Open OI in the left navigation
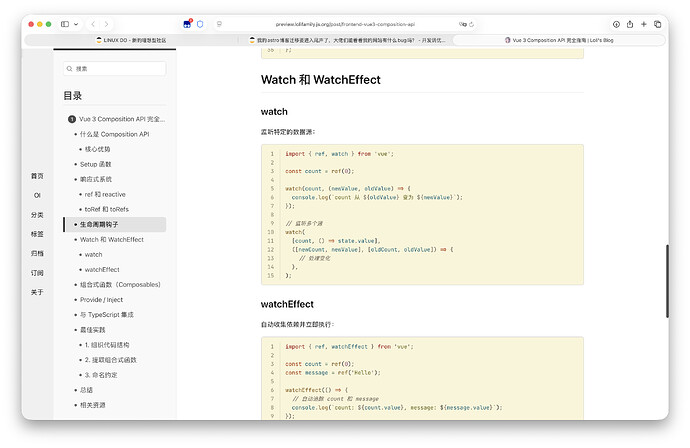 37,195
